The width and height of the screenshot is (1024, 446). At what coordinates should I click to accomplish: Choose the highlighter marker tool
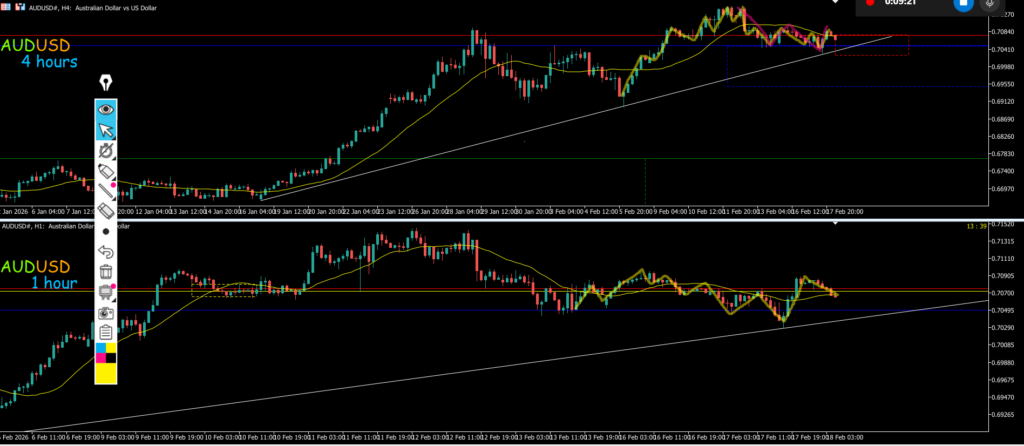pos(106,171)
